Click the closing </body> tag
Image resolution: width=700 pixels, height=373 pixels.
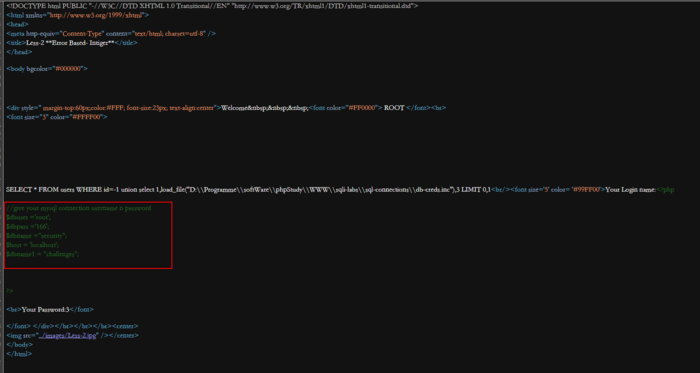click(20, 344)
